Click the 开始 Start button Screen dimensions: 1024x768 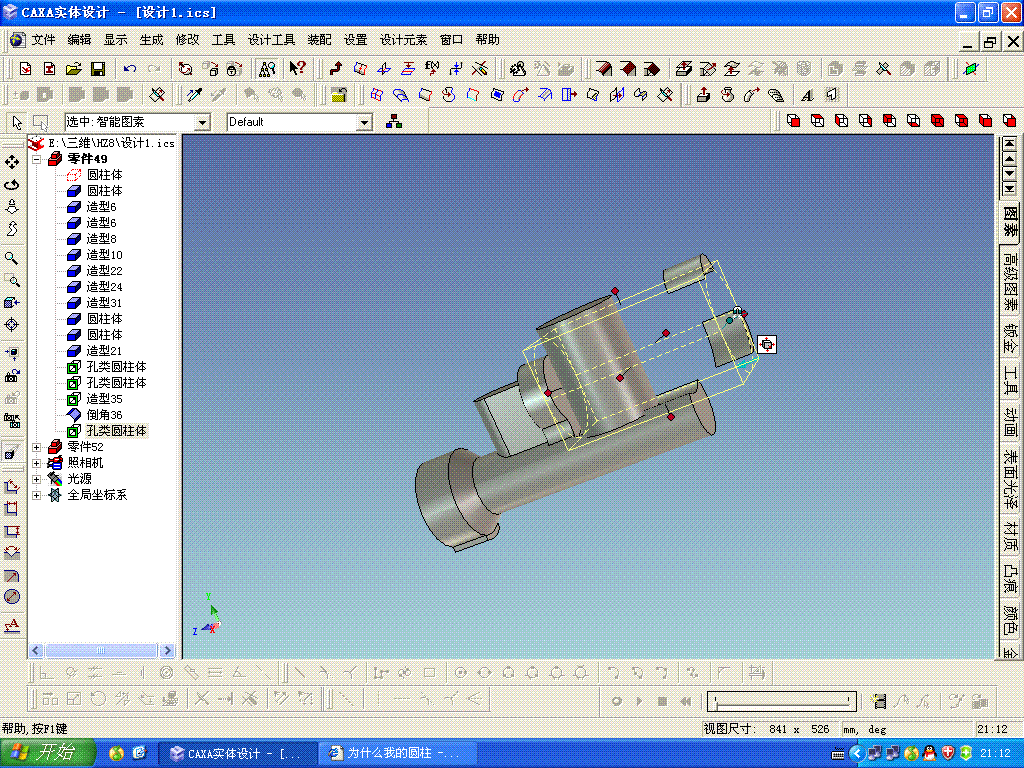point(47,753)
